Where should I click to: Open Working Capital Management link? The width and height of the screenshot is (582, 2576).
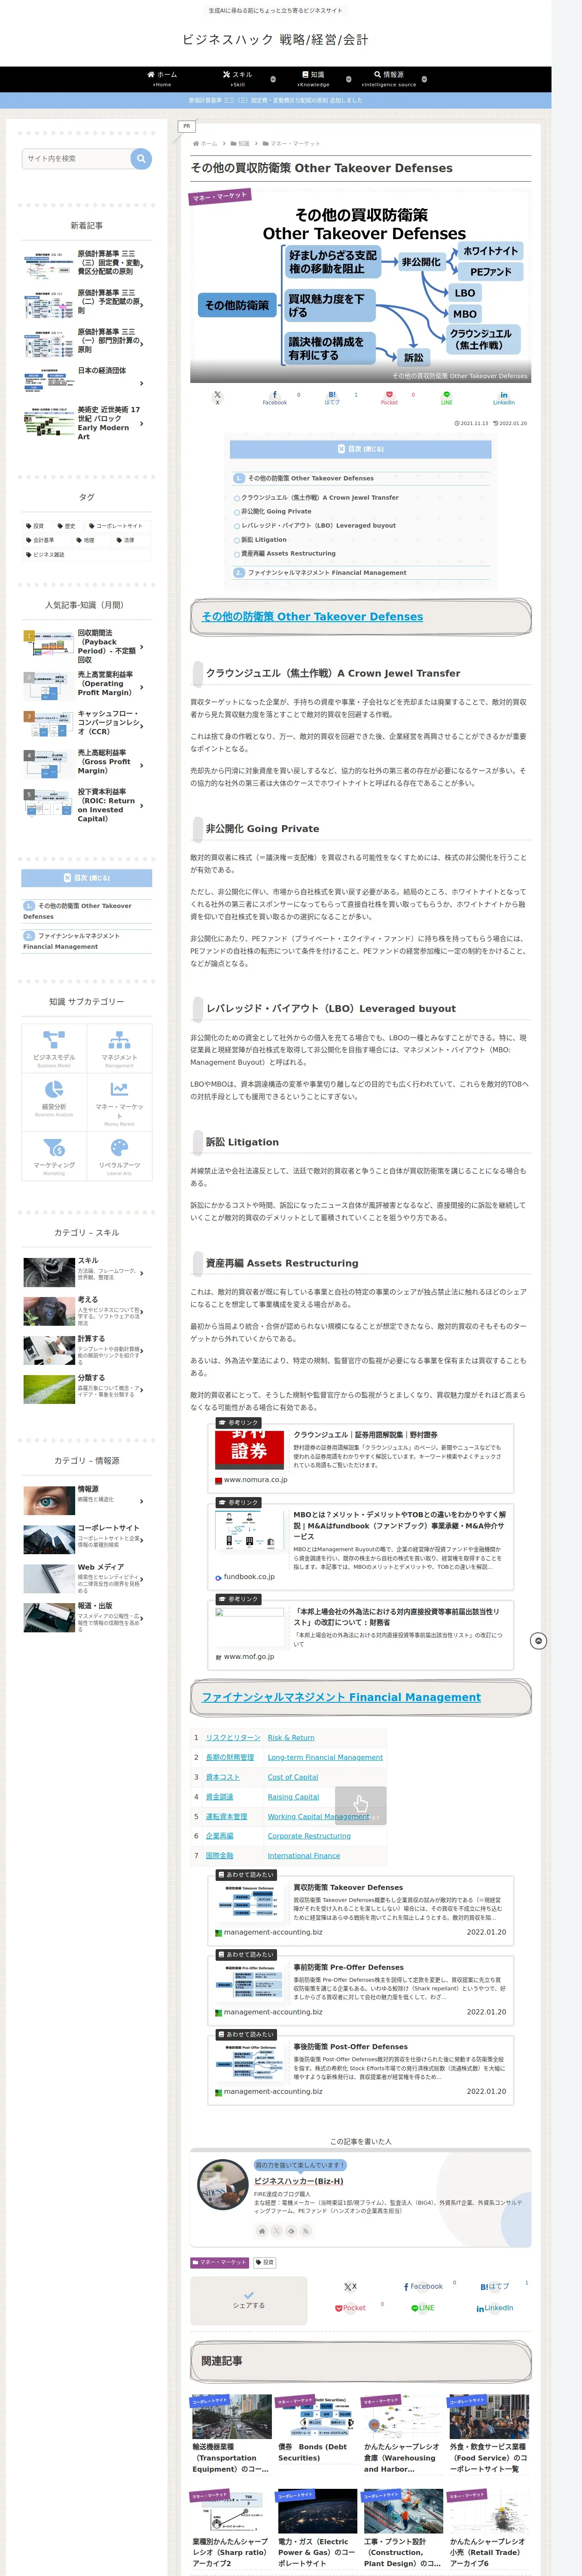coord(318,1817)
